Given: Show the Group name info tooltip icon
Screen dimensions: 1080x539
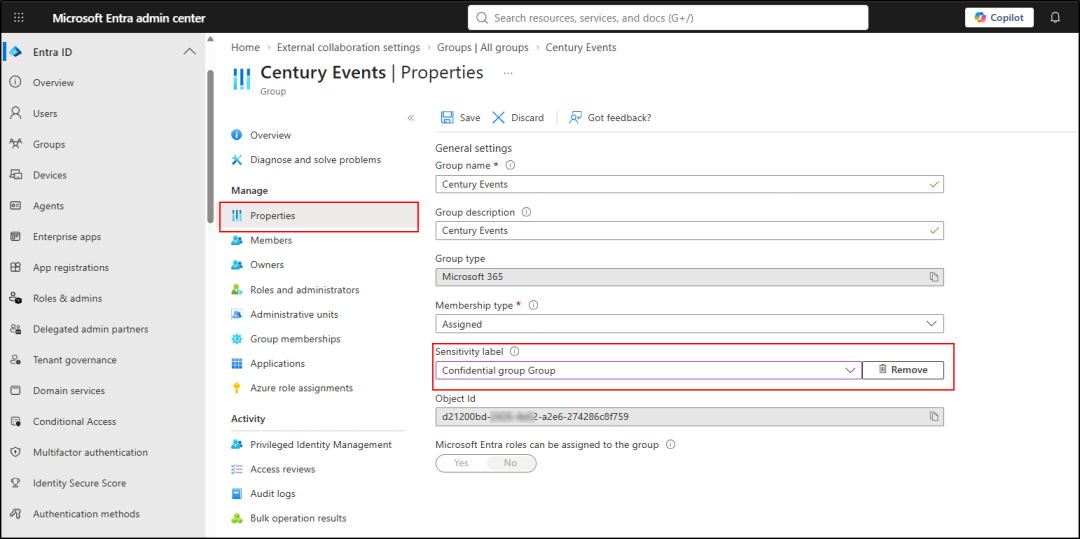Looking at the screenshot, I should (510, 165).
